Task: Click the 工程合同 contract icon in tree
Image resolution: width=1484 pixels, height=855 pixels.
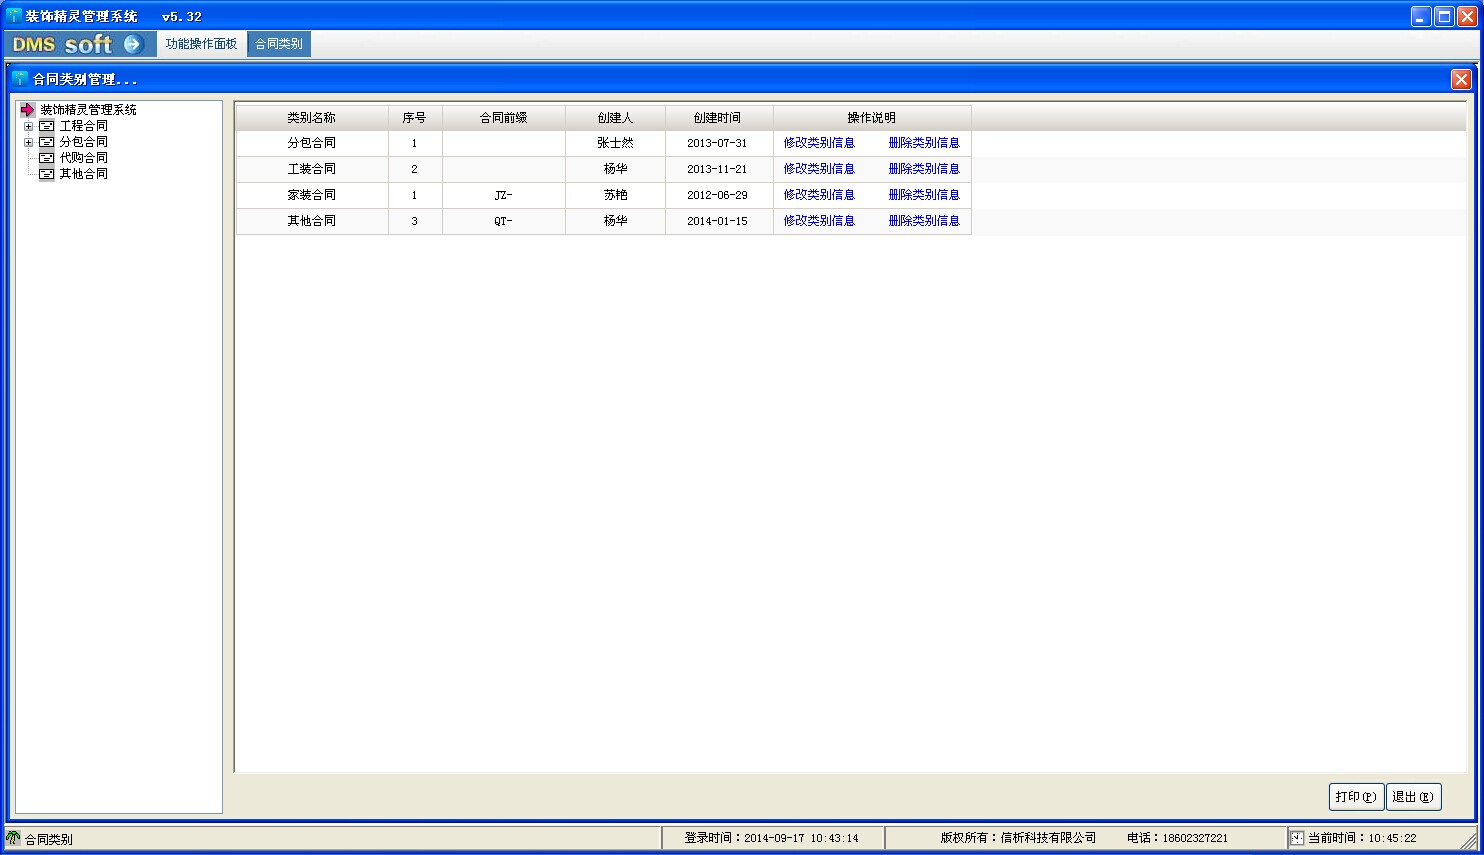Action: pos(46,126)
